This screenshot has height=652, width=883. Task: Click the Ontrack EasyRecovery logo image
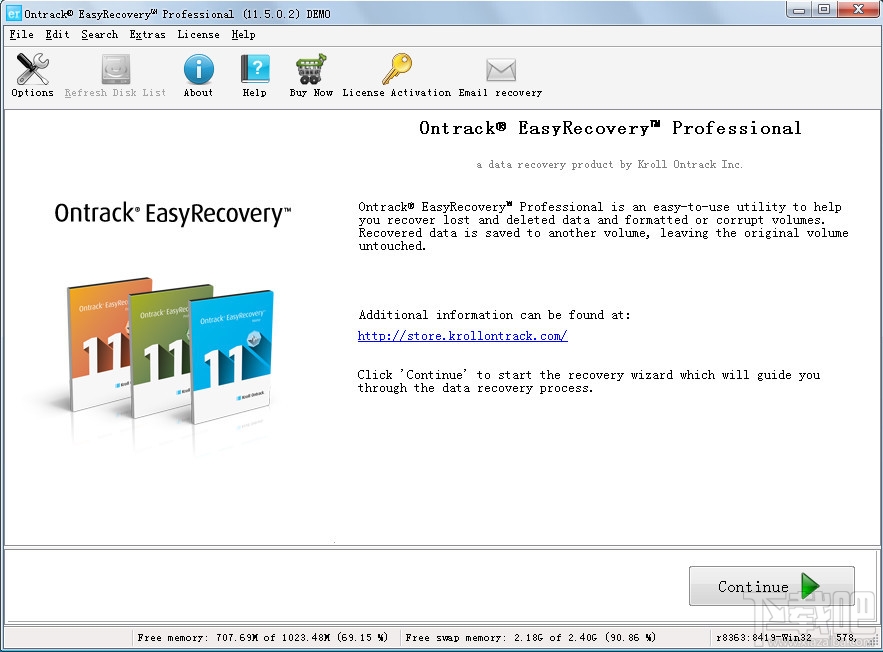[x=173, y=214]
